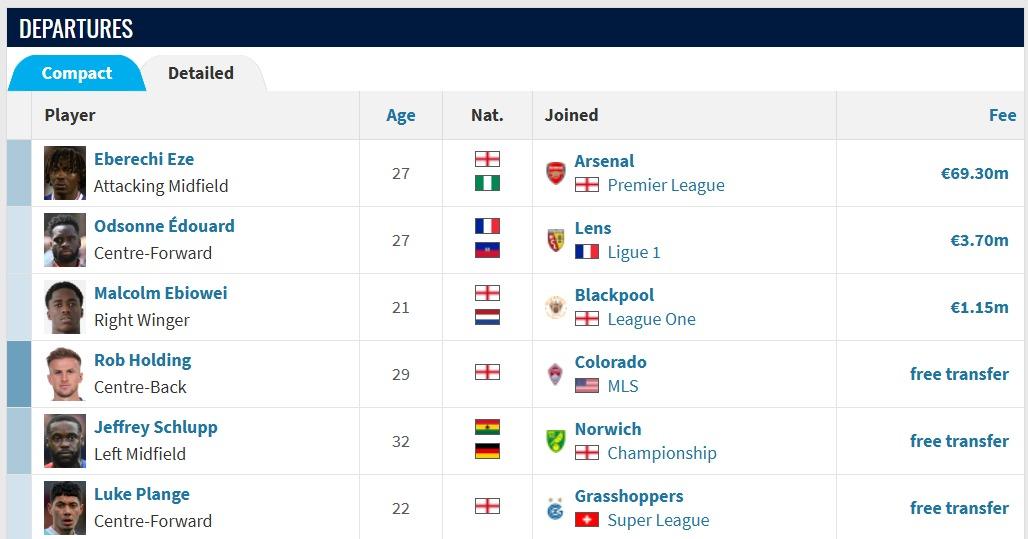Click the USA flag beside MLS
The height and width of the screenshot is (539, 1028).
pos(587,386)
